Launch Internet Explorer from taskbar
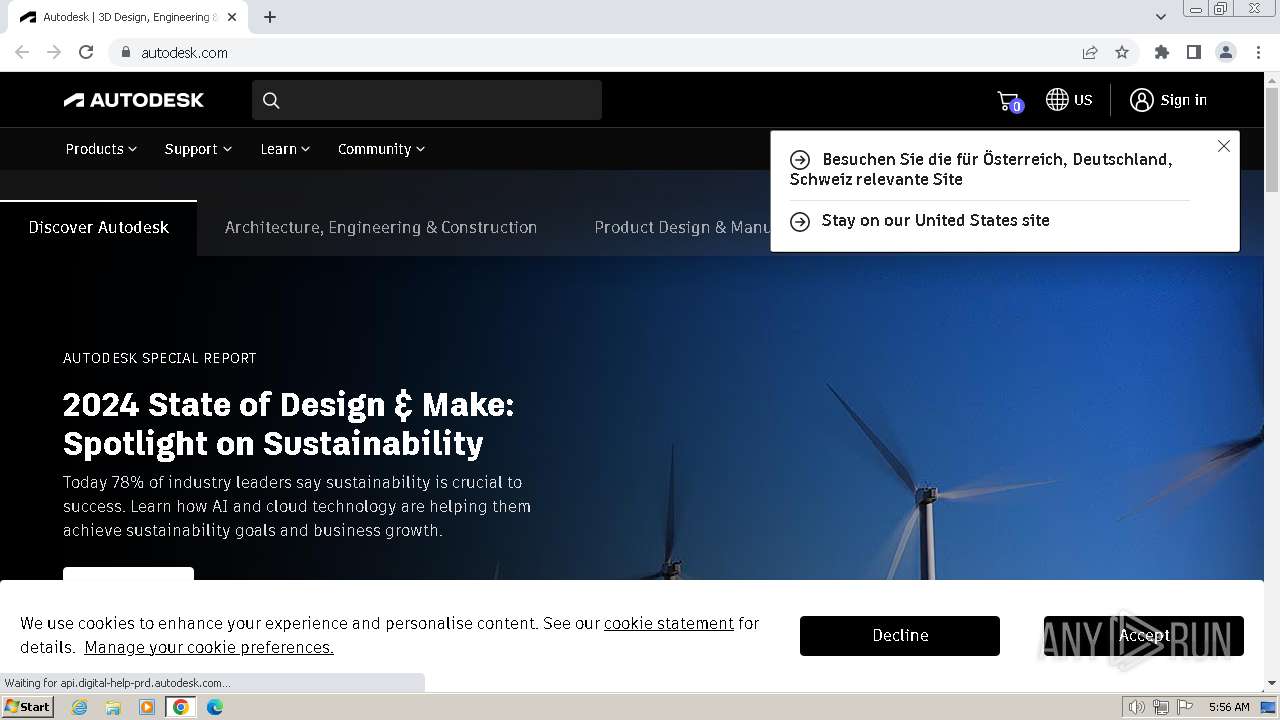Image resolution: width=1280 pixels, height=720 pixels. (80, 707)
